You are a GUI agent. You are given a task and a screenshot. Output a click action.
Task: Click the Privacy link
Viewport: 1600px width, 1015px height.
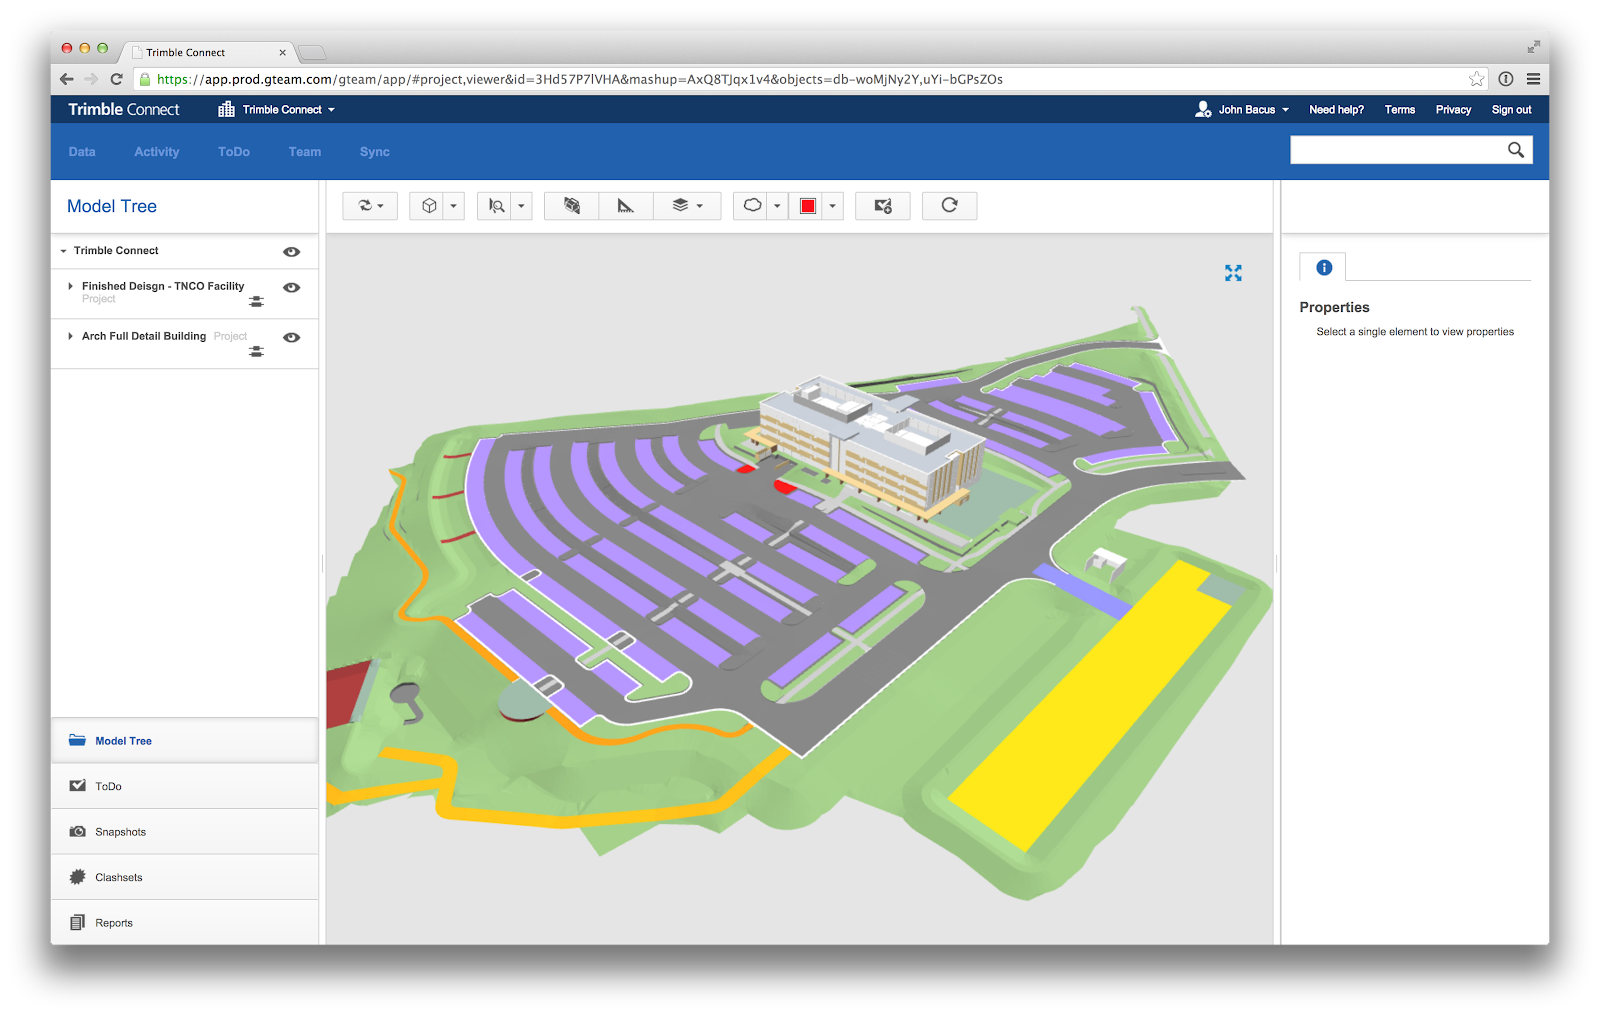click(x=1454, y=109)
